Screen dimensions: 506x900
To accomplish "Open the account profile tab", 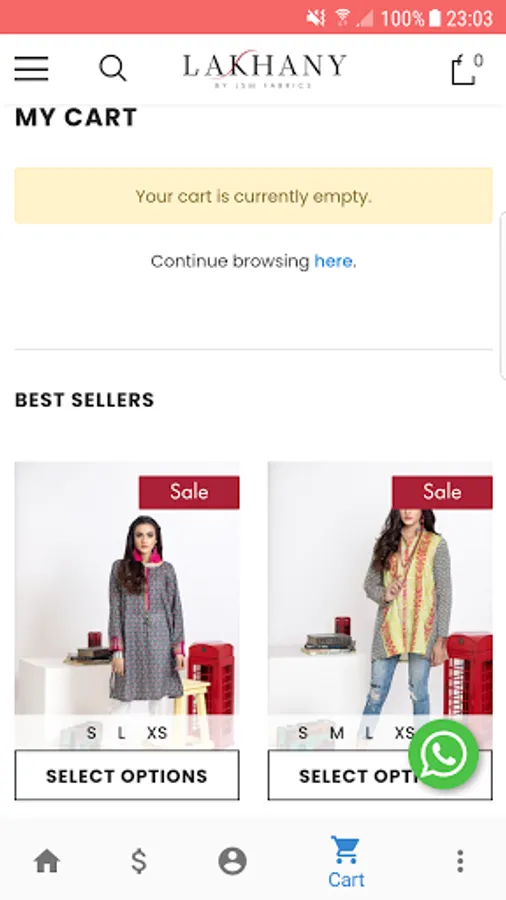I will (232, 861).
